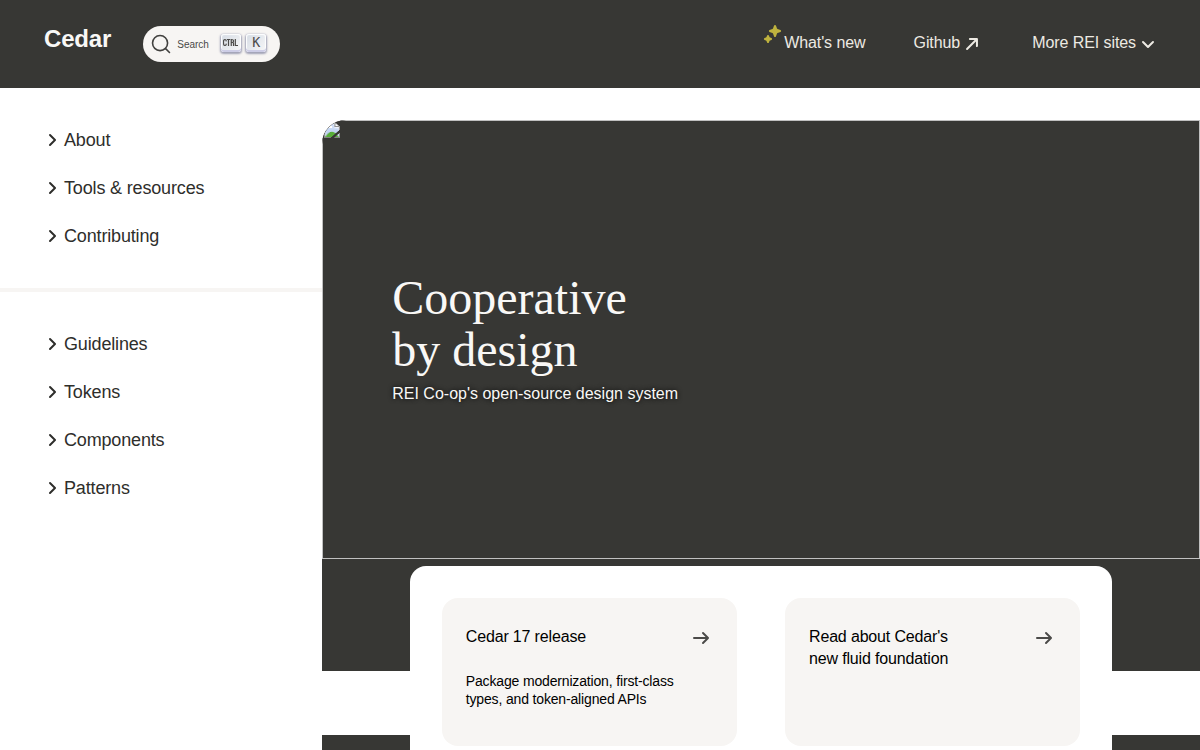The height and width of the screenshot is (750, 1200).
Task: Select About in the sidebar
Action: (87, 140)
